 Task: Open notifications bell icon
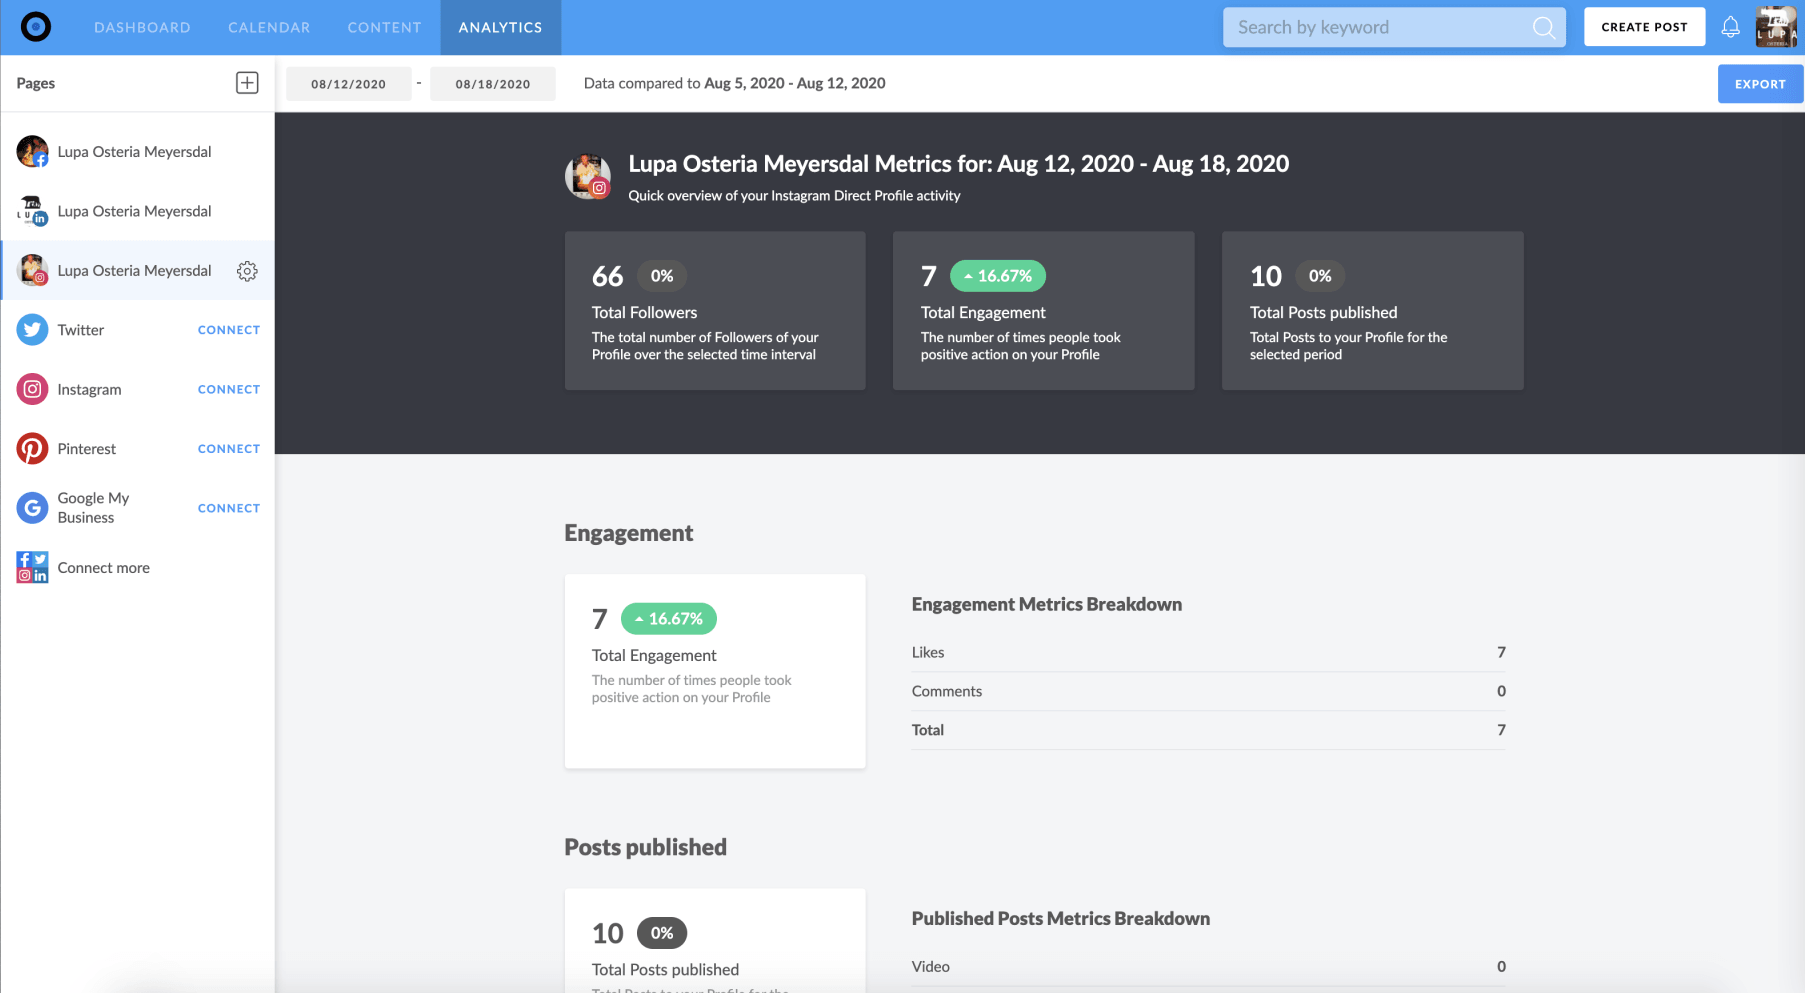tap(1730, 28)
